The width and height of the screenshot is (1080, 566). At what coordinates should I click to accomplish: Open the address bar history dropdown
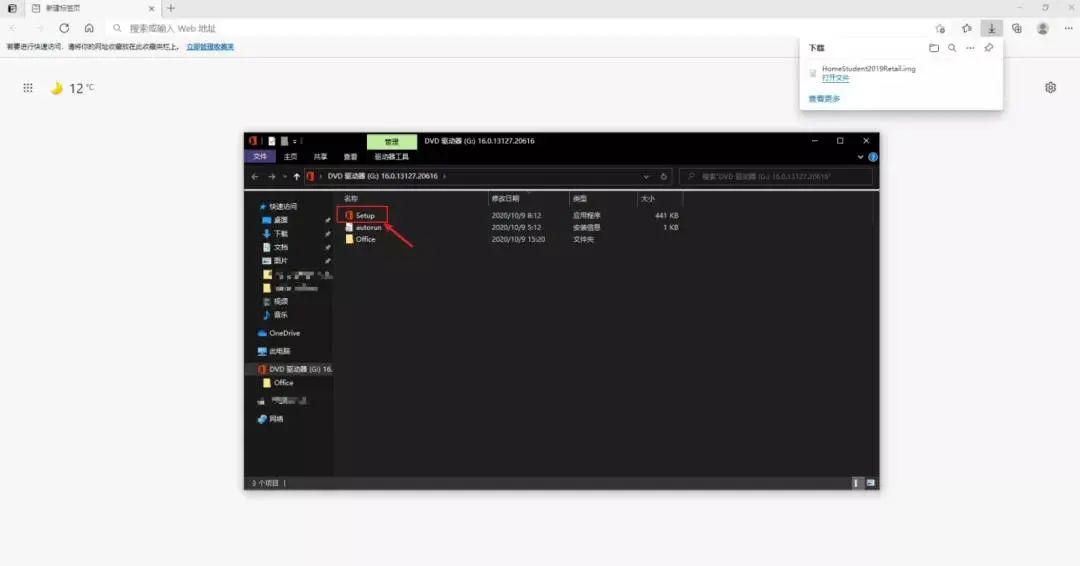(x=646, y=177)
